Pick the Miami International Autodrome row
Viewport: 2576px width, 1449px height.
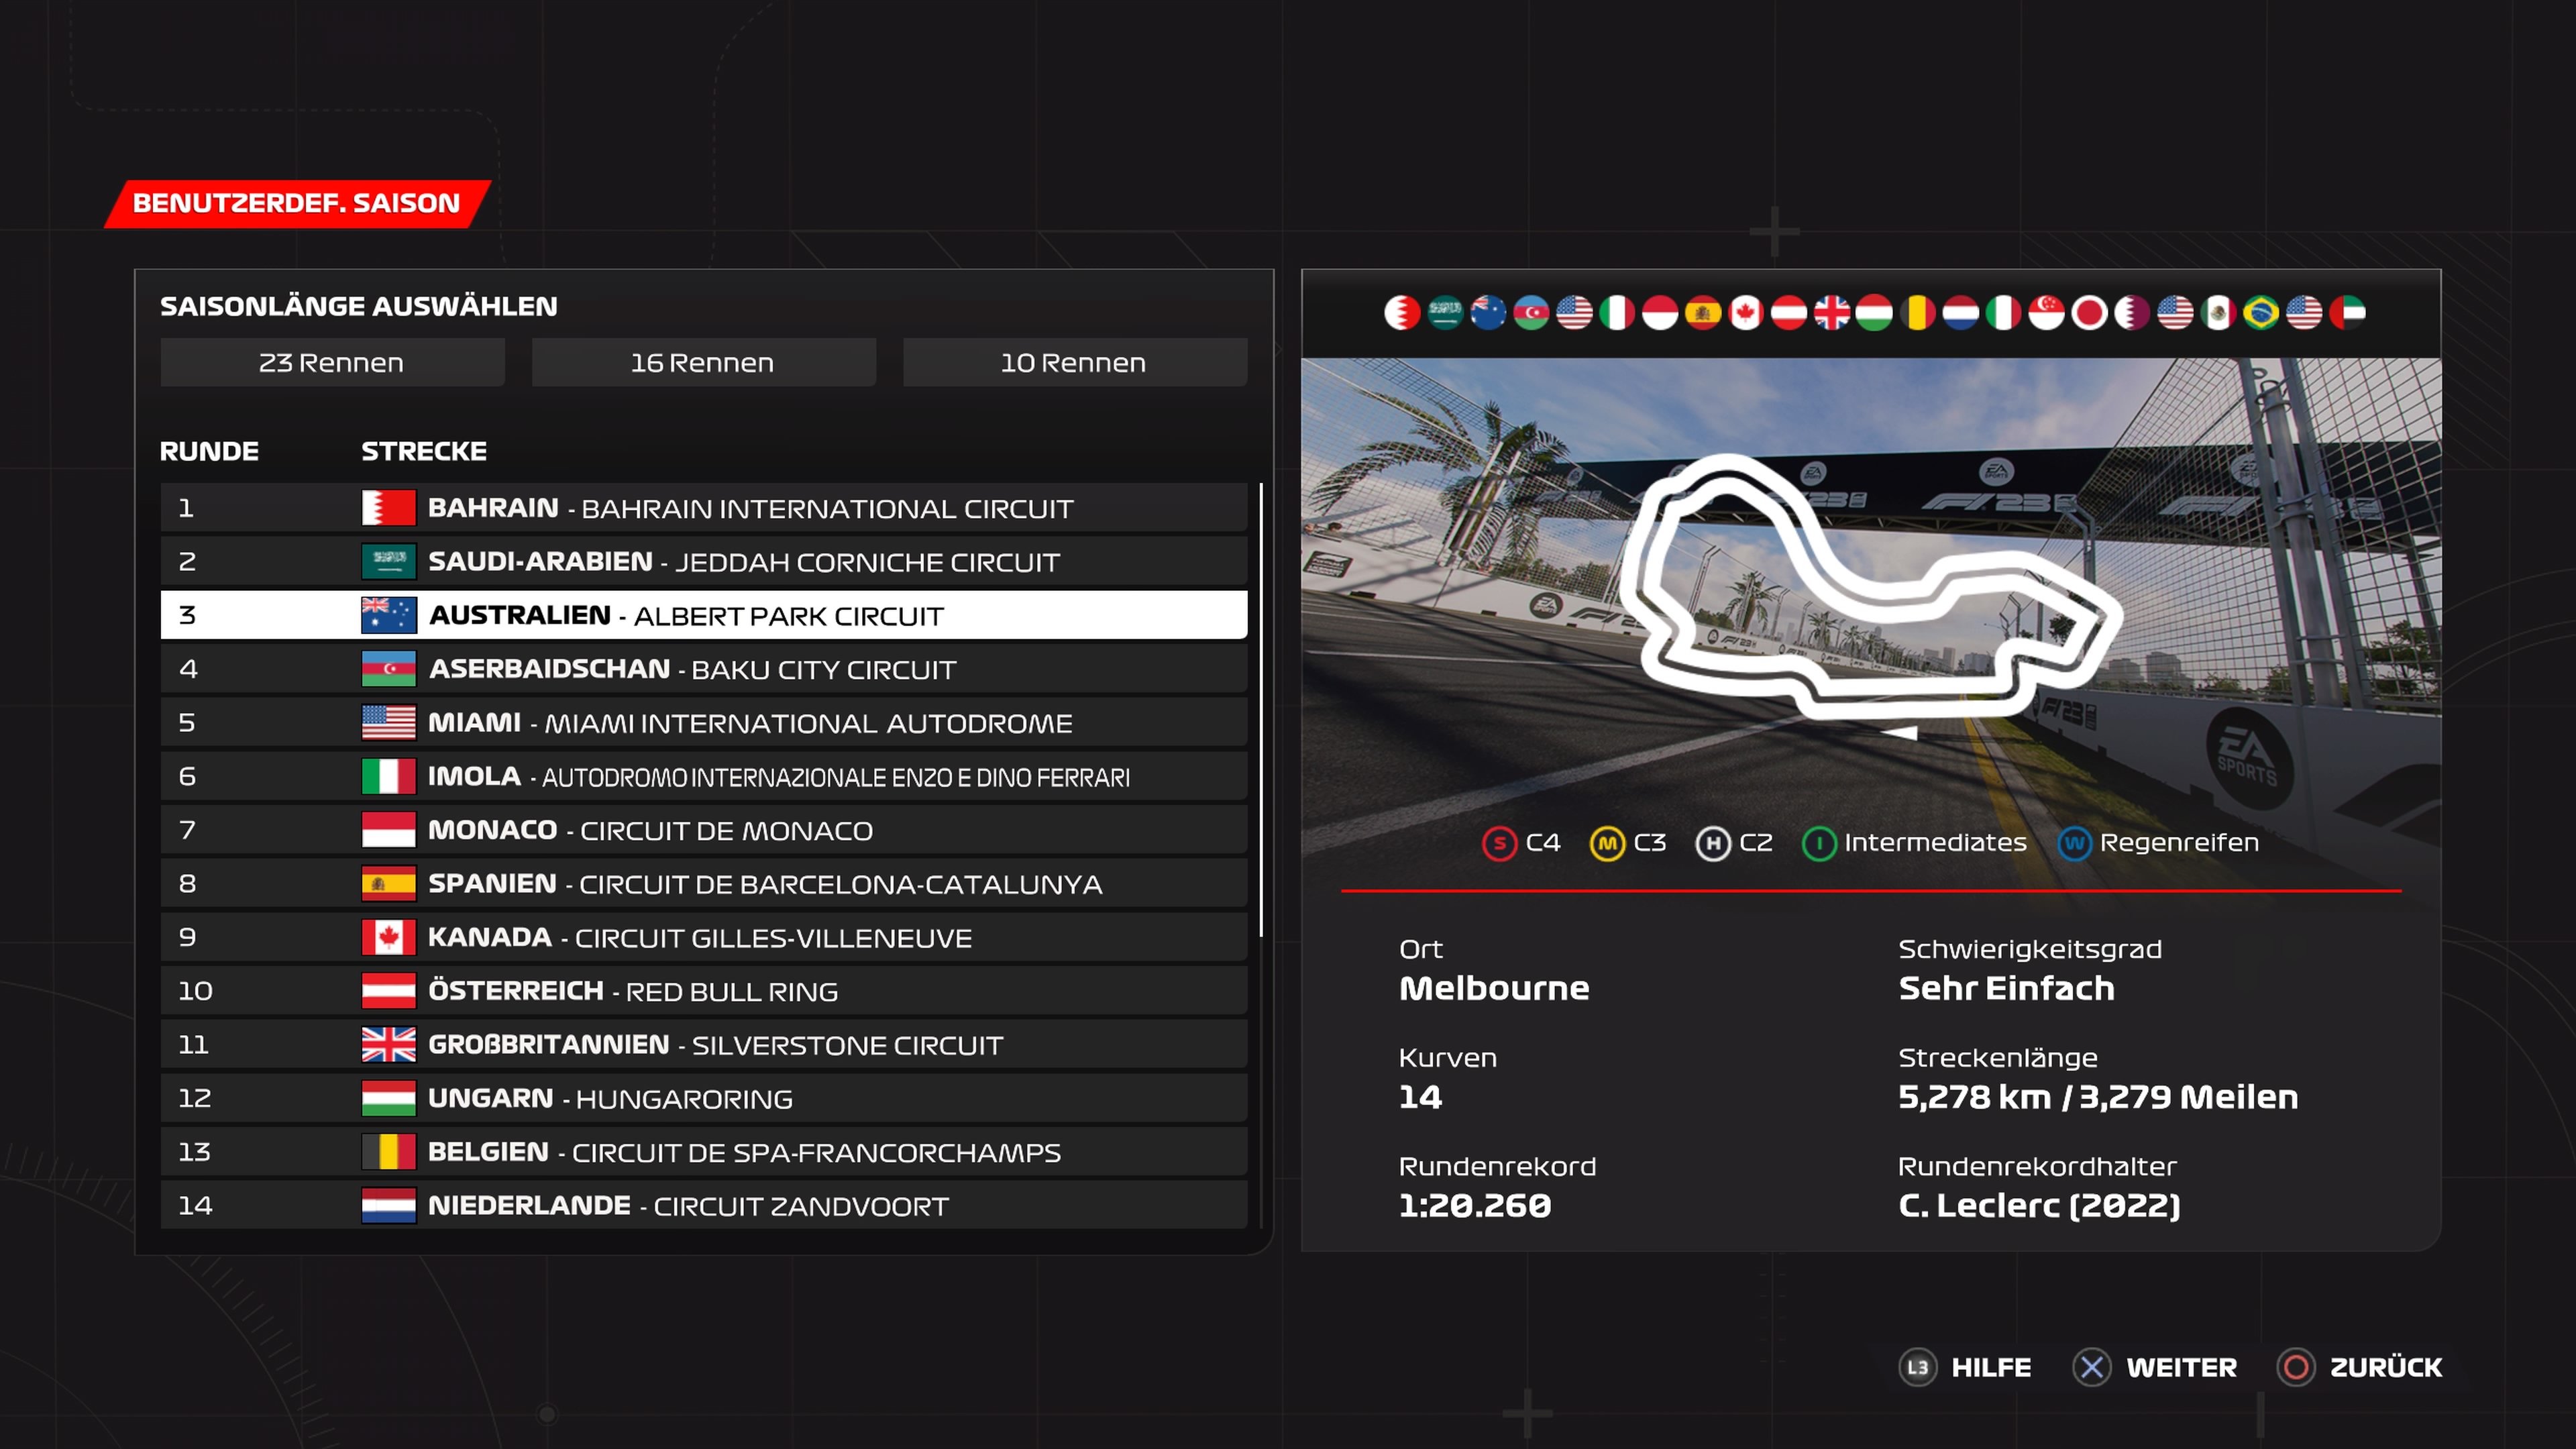(x=704, y=723)
